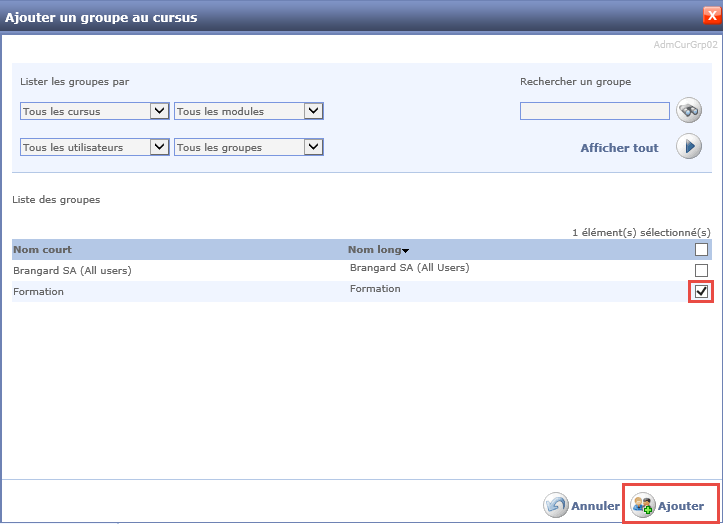Image resolution: width=723 pixels, height=524 pixels.
Task: Select the Formation row short name
Action: [38, 291]
